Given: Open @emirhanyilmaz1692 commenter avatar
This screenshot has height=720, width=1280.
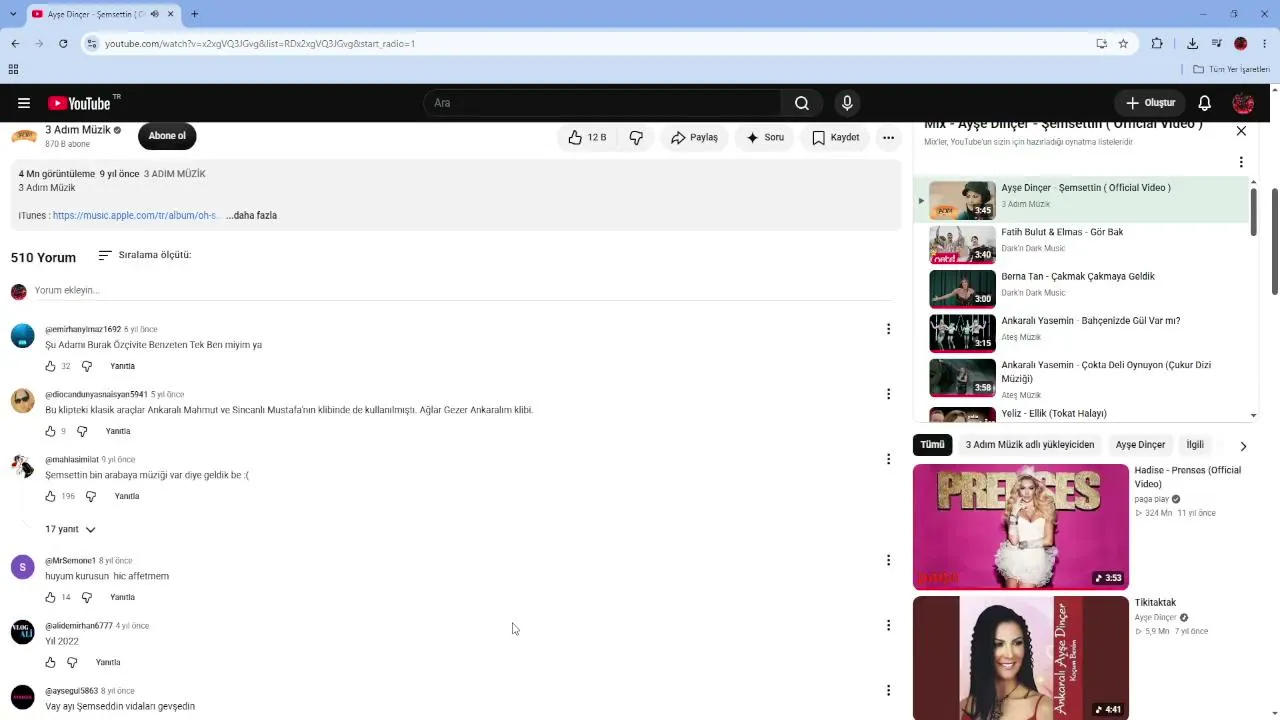Looking at the screenshot, I should [x=22, y=336].
